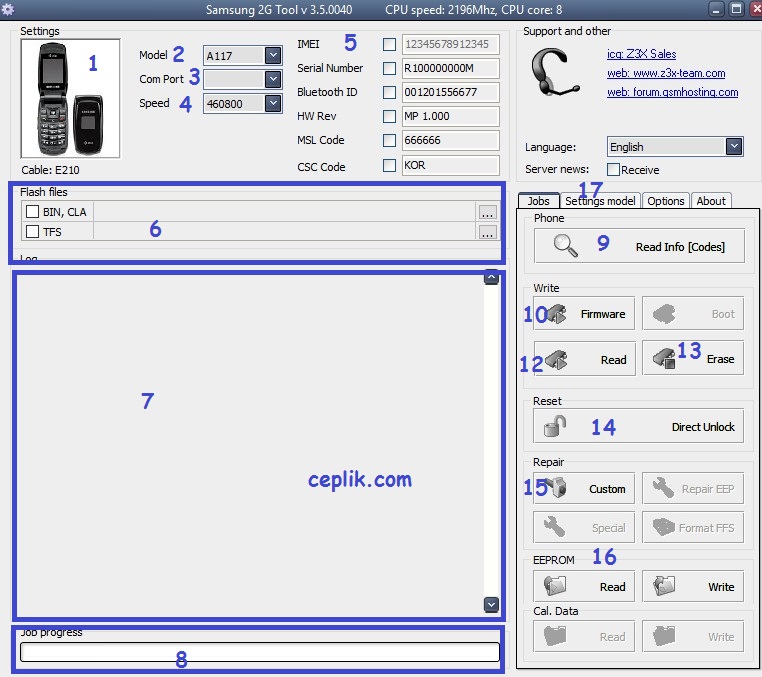
Task: Toggle the Server news Receive checkbox
Action: point(613,170)
